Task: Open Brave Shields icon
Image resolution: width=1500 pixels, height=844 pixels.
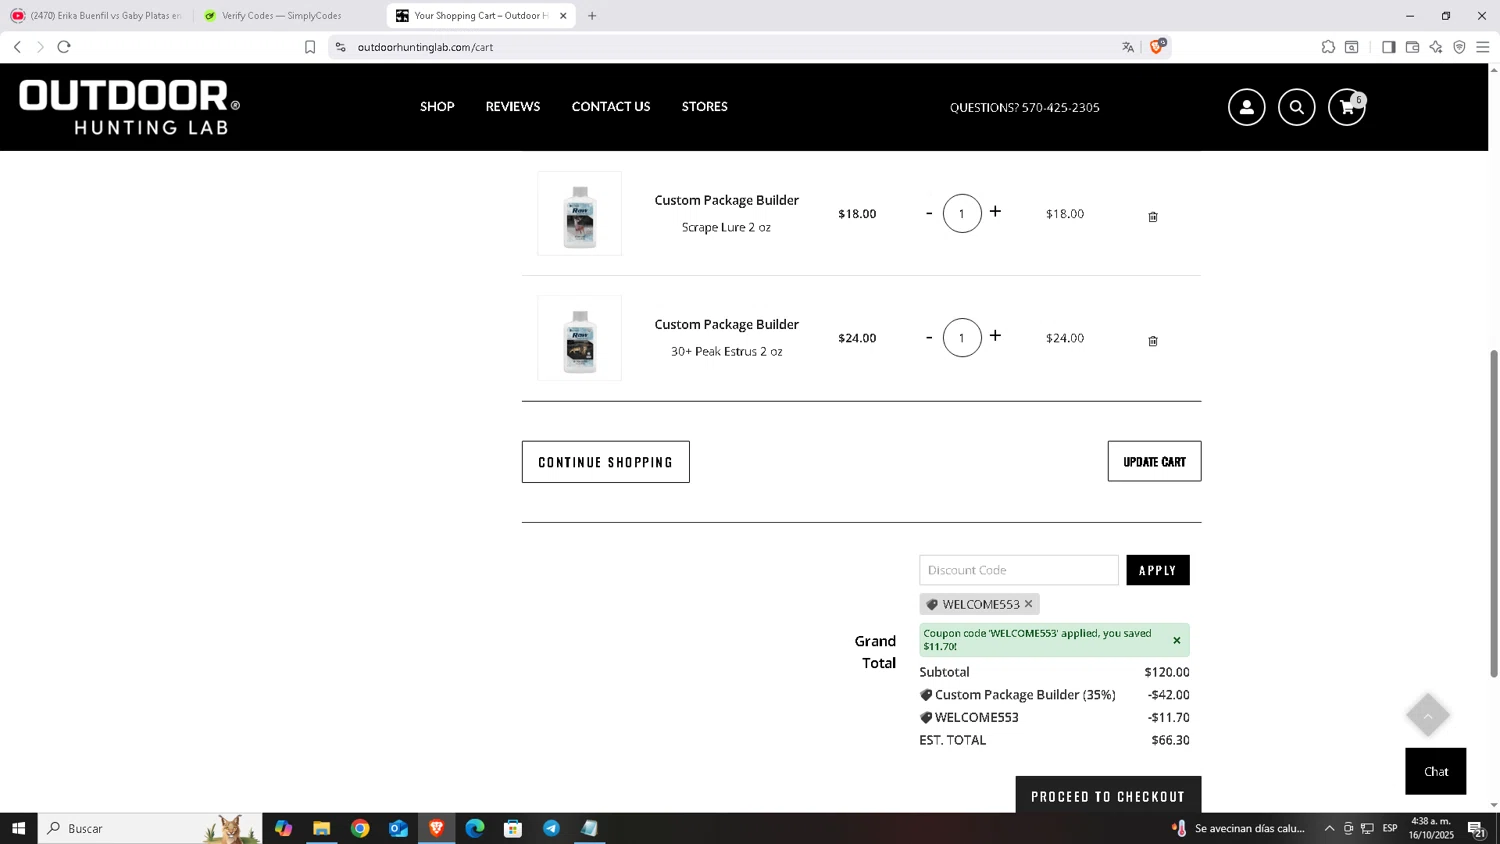Action: (x=1157, y=46)
